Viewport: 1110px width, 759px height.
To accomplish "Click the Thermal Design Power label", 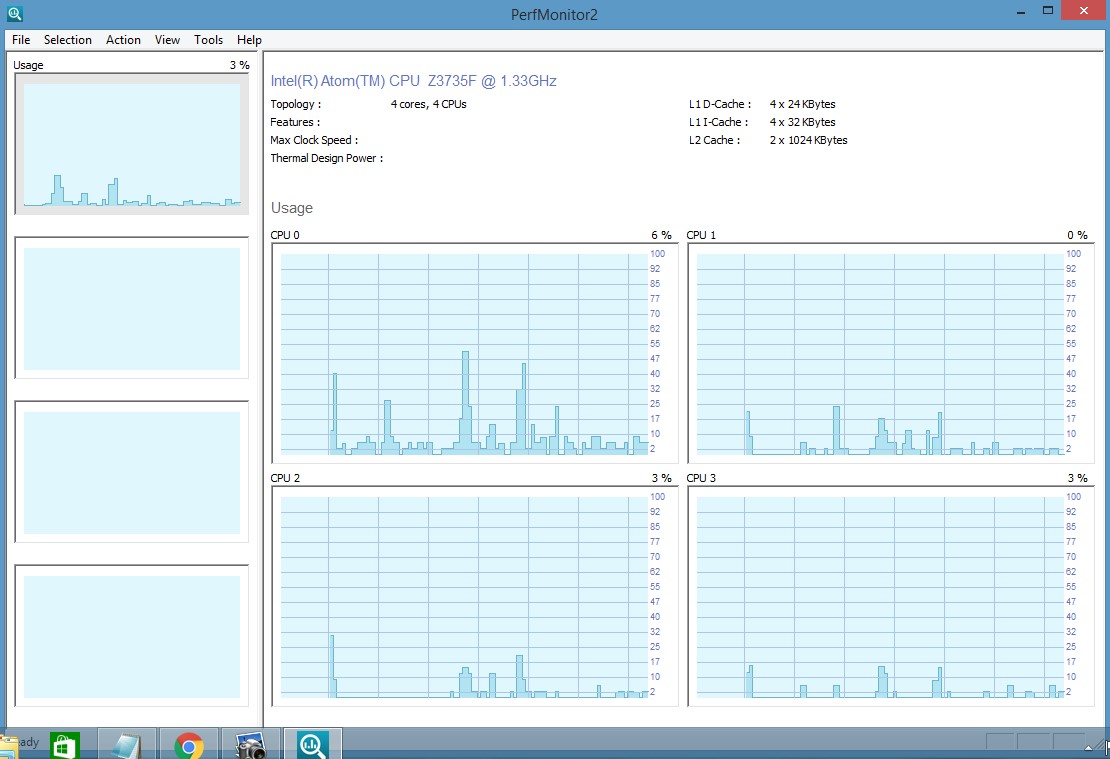I will tap(326, 158).
